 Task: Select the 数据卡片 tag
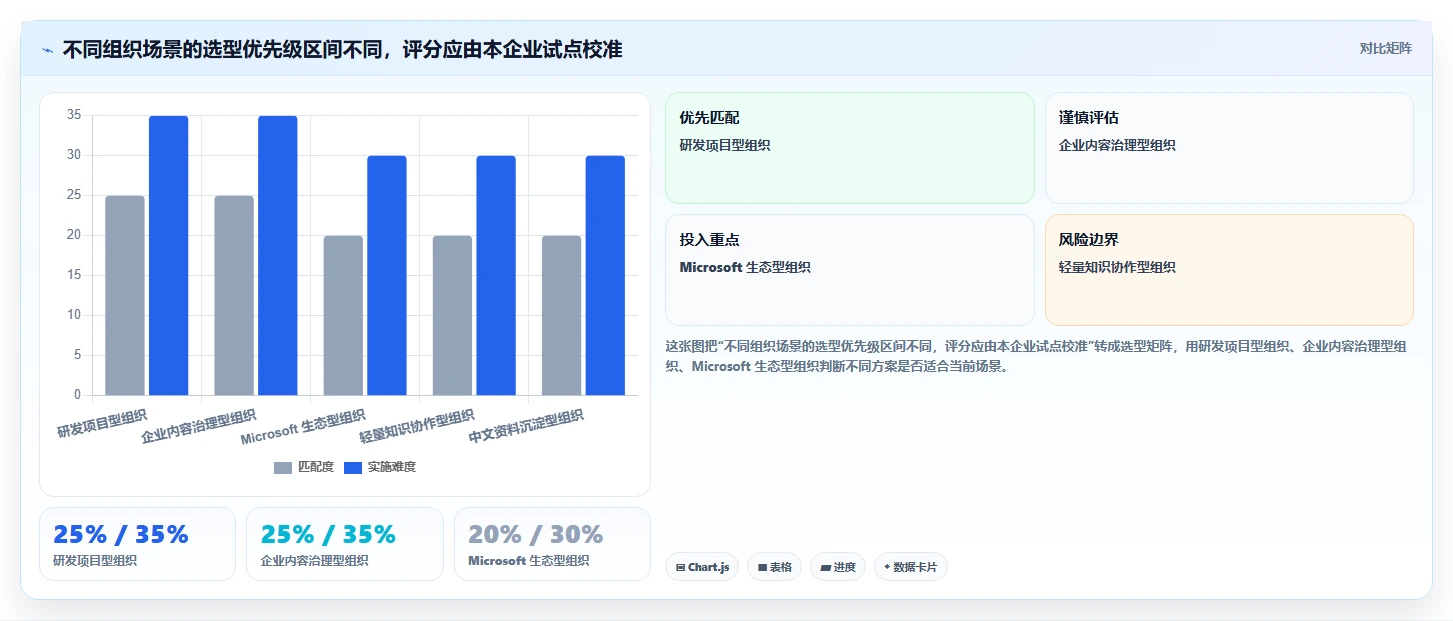910,567
